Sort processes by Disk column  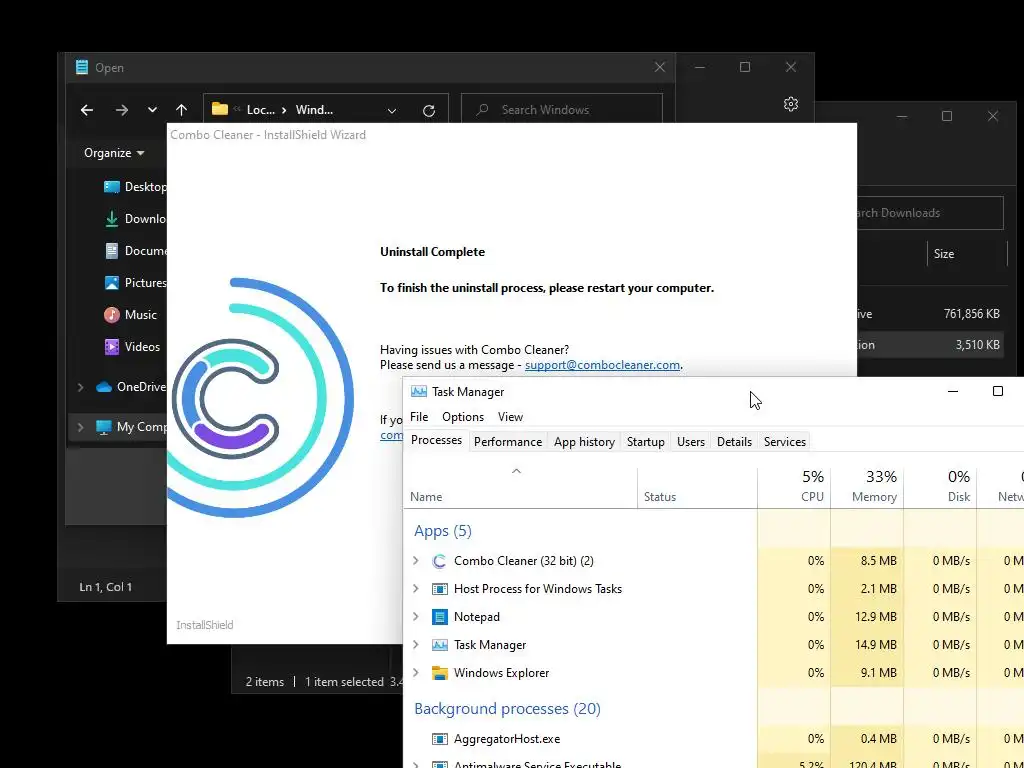[x=940, y=486]
